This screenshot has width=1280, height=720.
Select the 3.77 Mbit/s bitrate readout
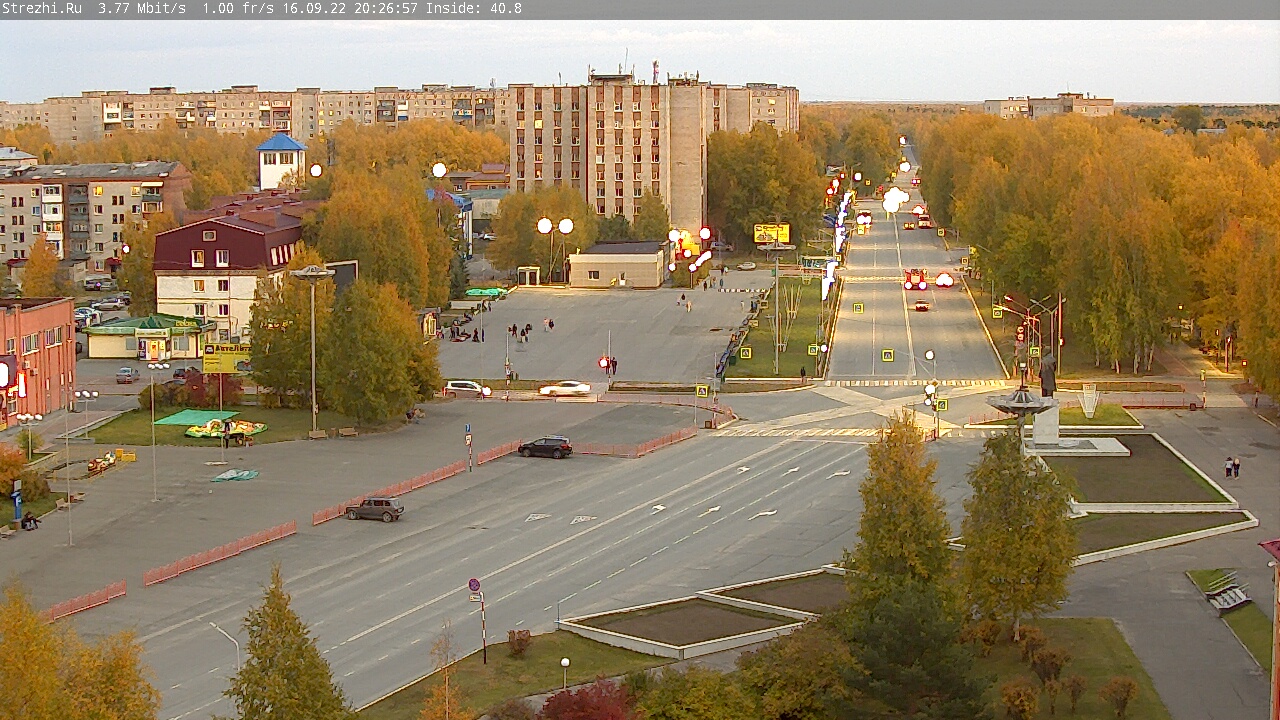(142, 8)
